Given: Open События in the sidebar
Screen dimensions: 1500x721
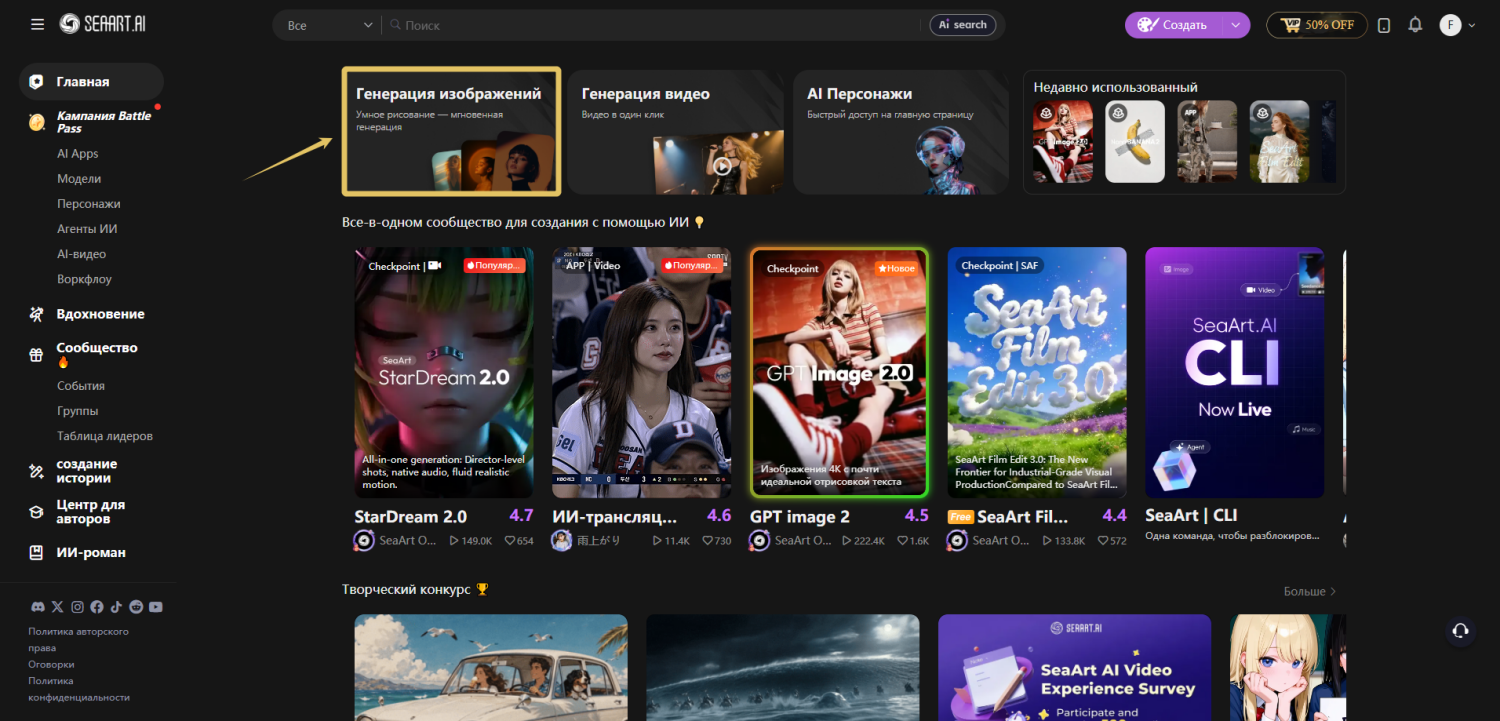Looking at the screenshot, I should click(81, 386).
